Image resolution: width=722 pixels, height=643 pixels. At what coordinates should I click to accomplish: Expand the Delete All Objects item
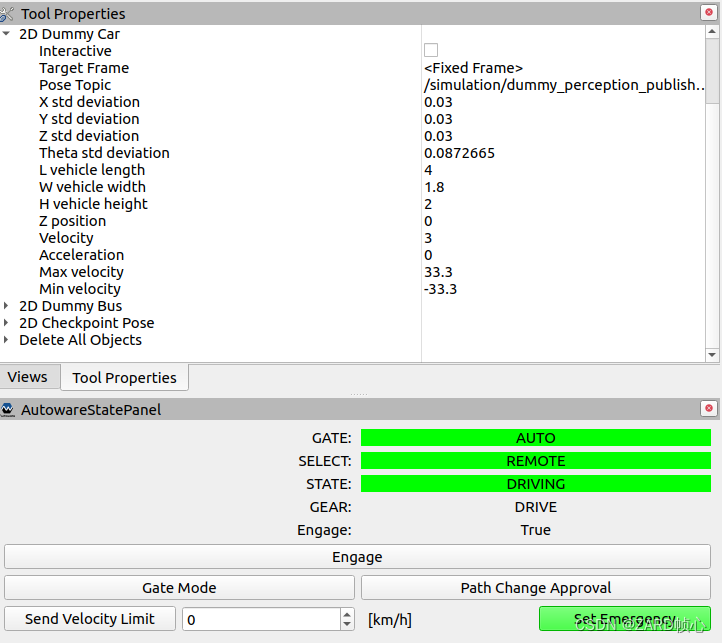click(6, 339)
